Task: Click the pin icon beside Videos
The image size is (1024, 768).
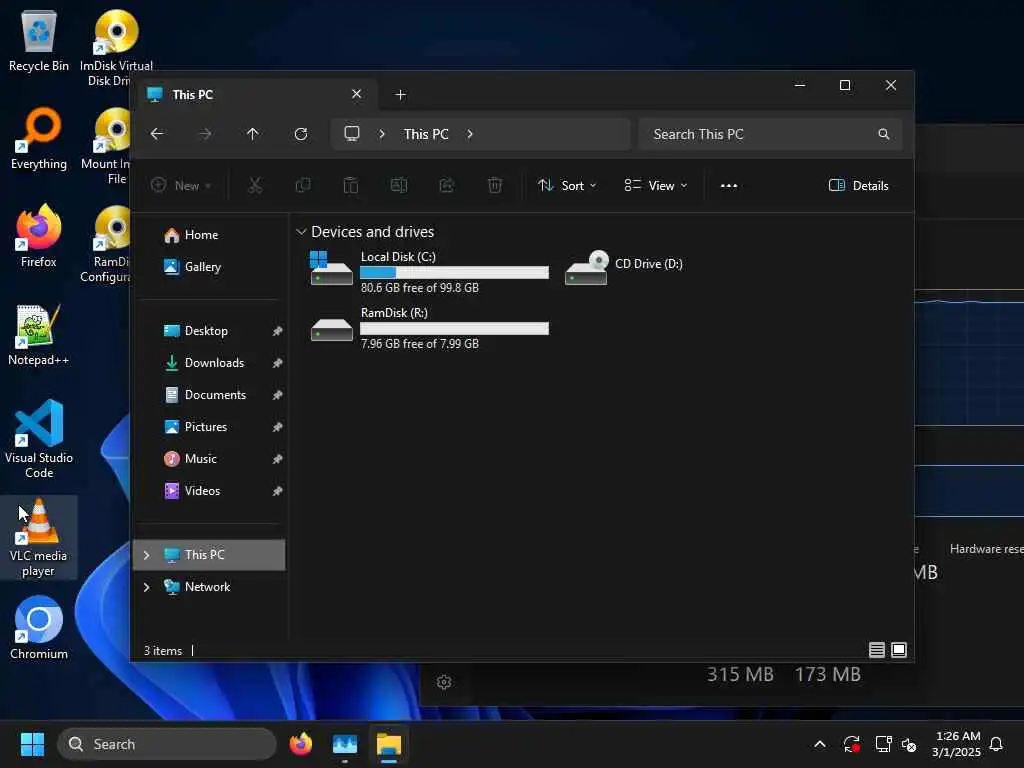Action: [x=278, y=491]
